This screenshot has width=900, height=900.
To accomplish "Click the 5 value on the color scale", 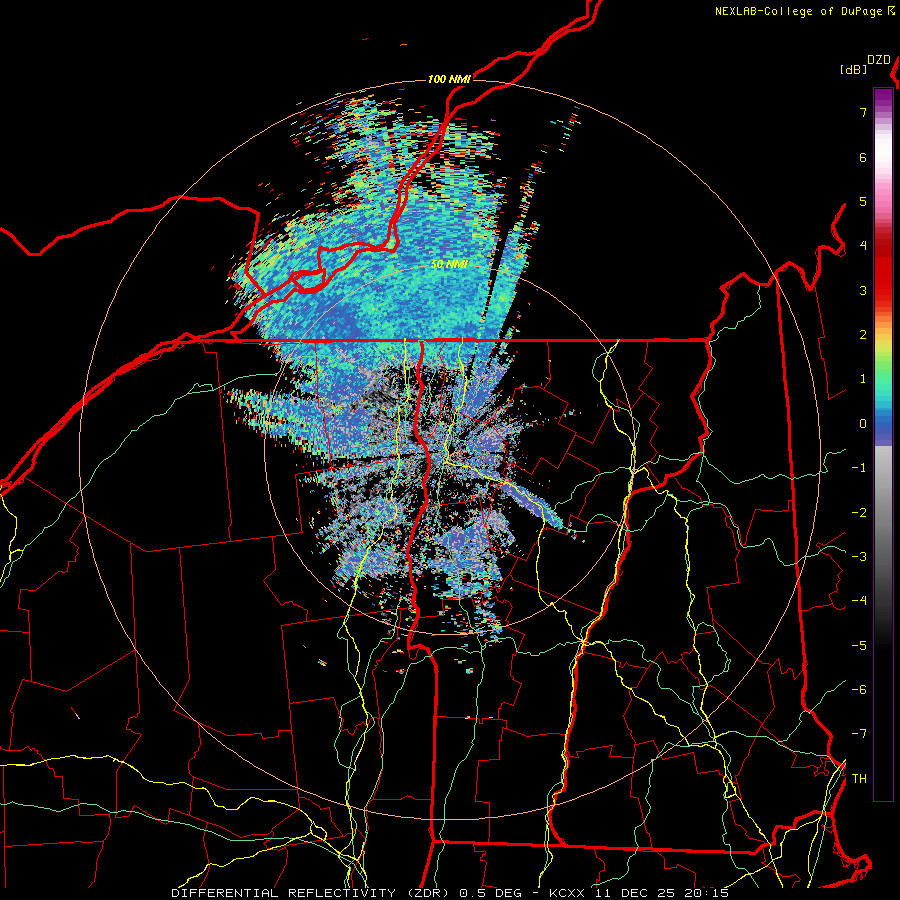I will coord(863,201).
